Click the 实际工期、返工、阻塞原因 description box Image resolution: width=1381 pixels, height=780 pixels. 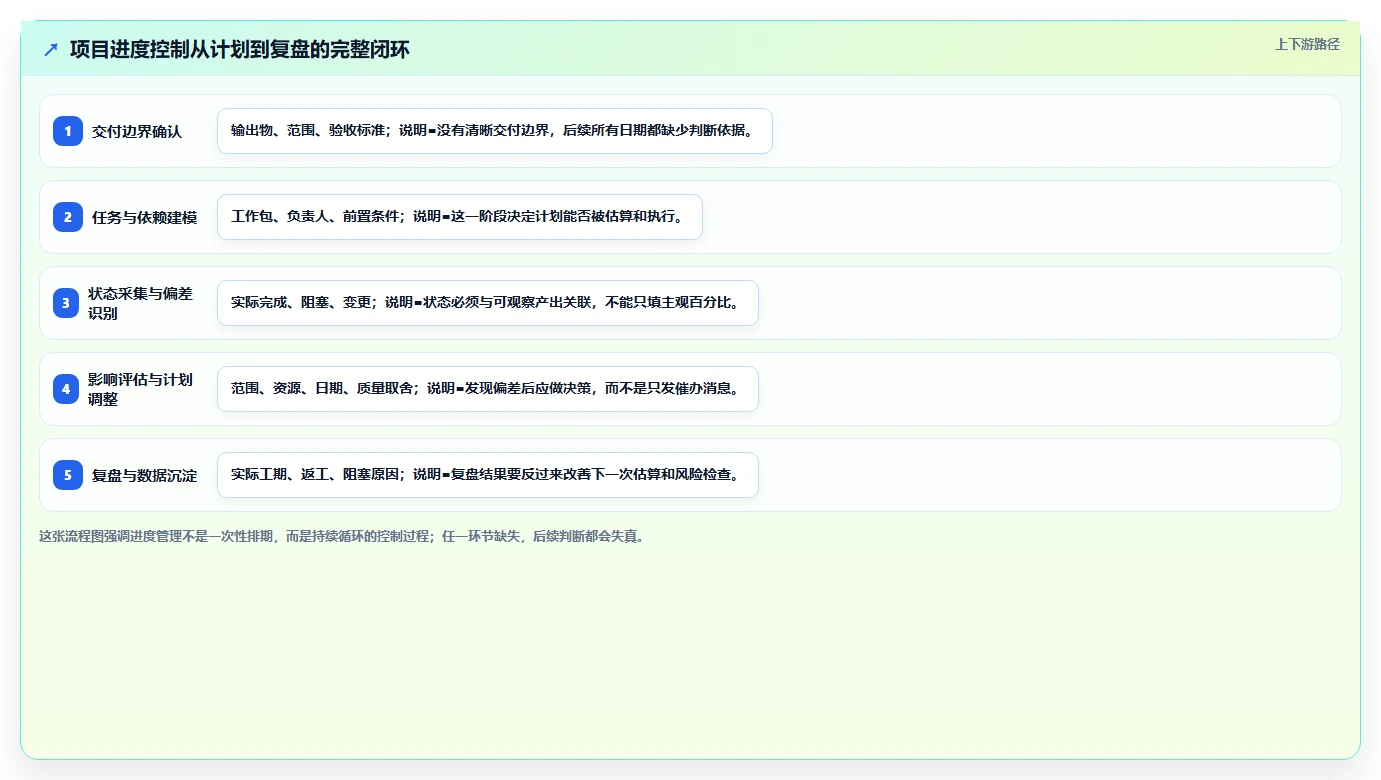488,475
